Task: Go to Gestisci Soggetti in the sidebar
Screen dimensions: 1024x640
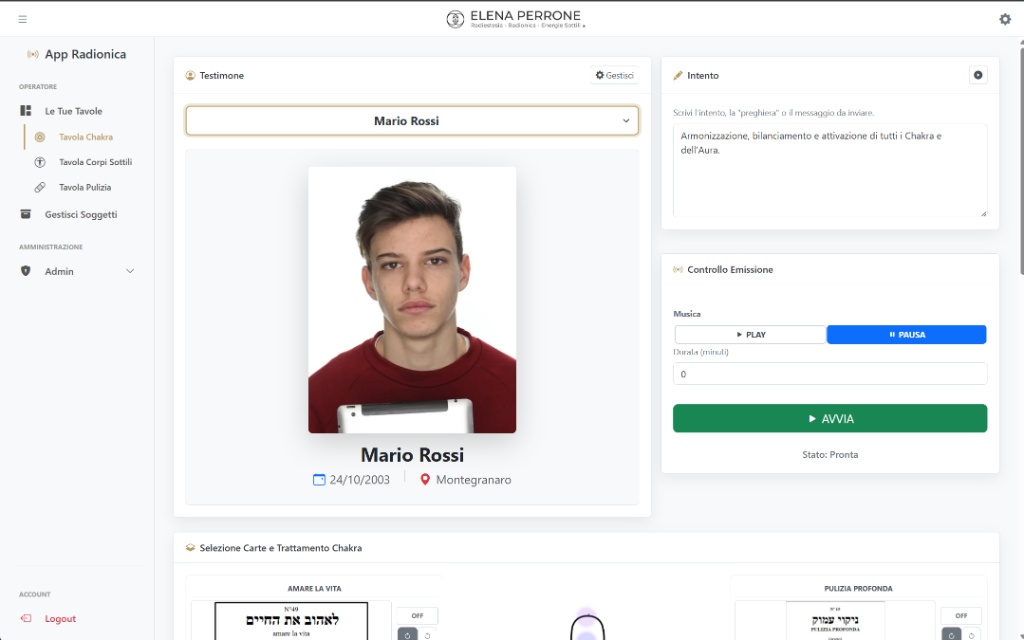Action: (x=81, y=214)
